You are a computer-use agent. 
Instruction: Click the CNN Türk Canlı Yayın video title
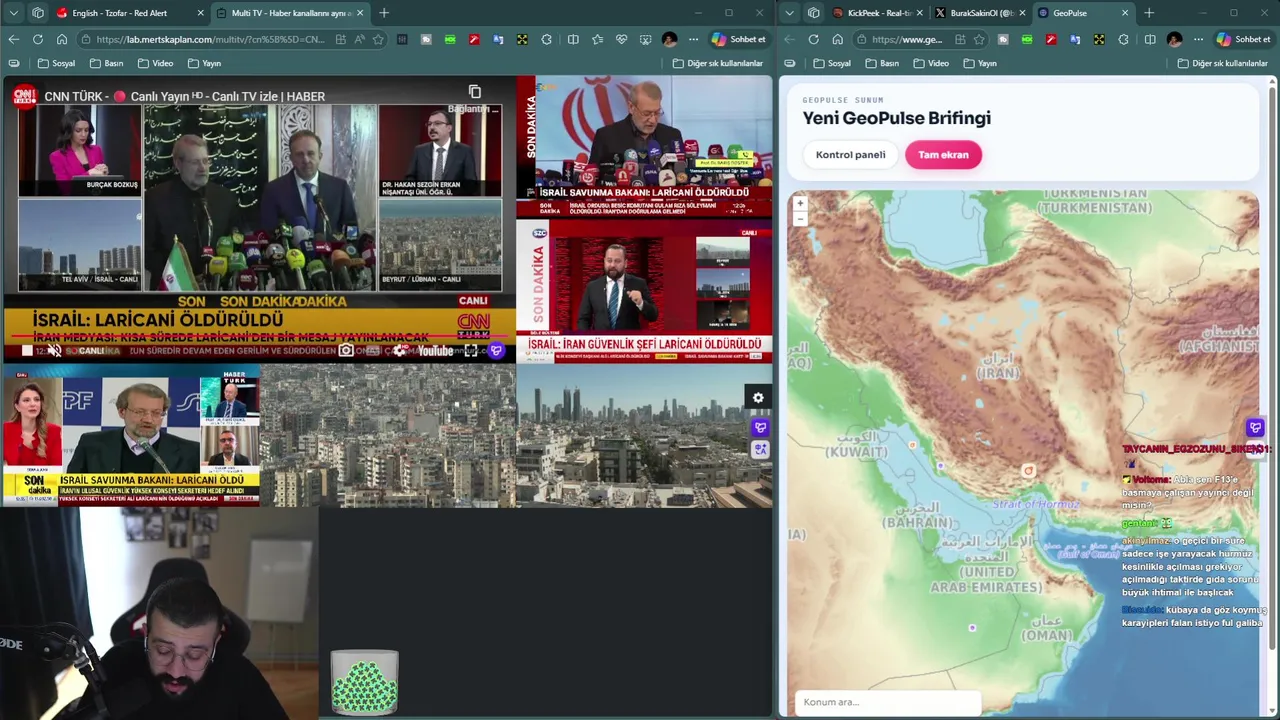184,96
